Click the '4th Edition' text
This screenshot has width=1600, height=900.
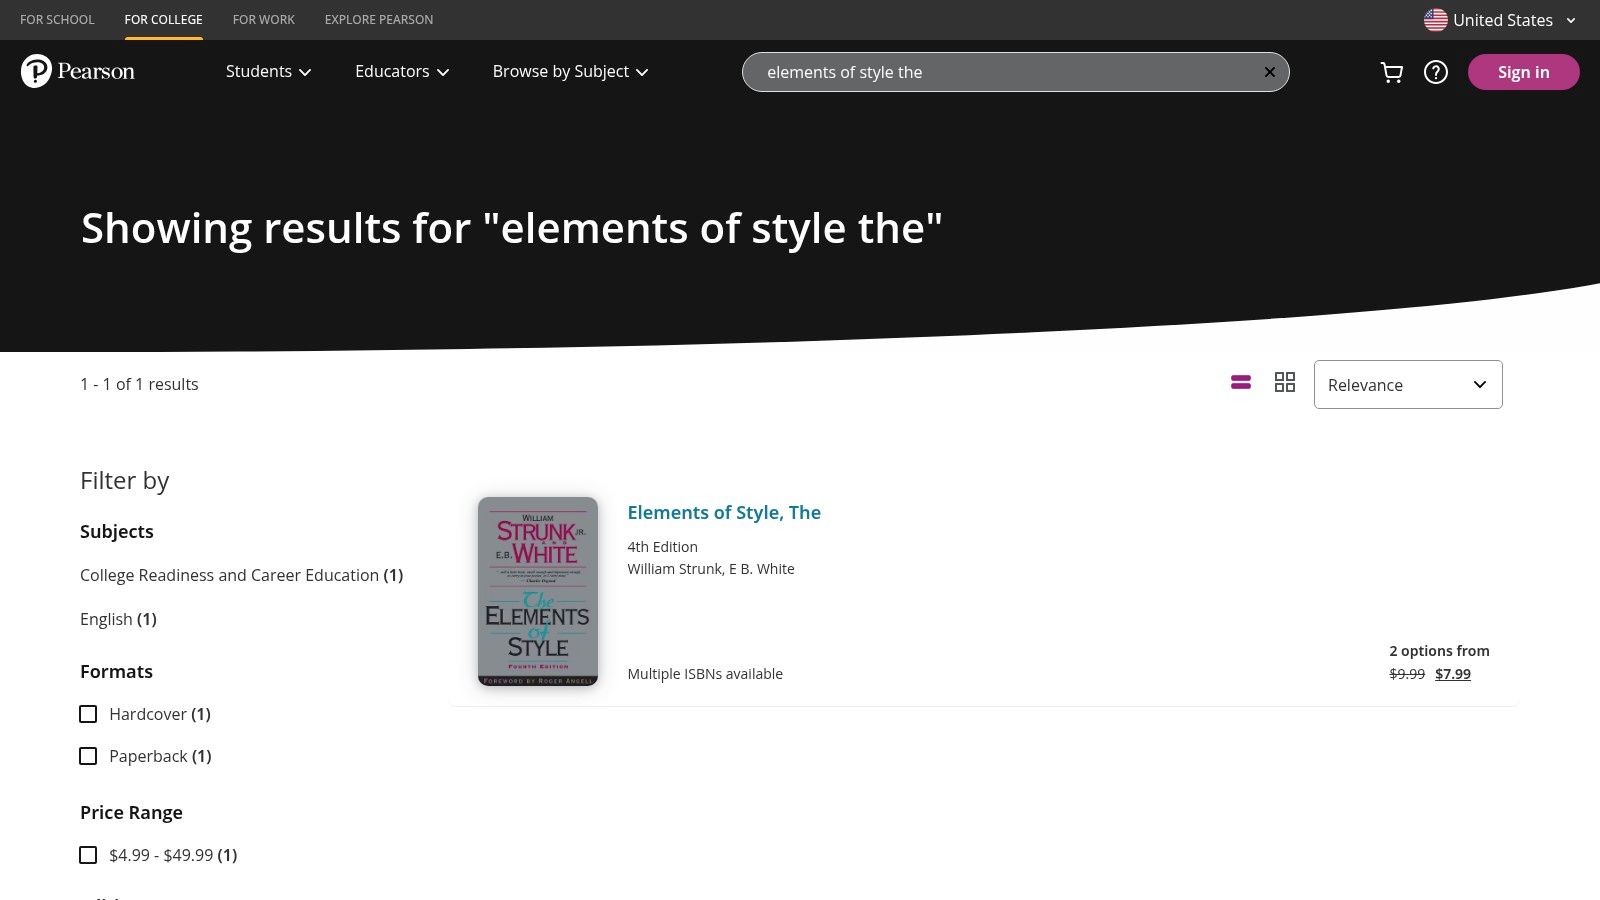(x=662, y=547)
